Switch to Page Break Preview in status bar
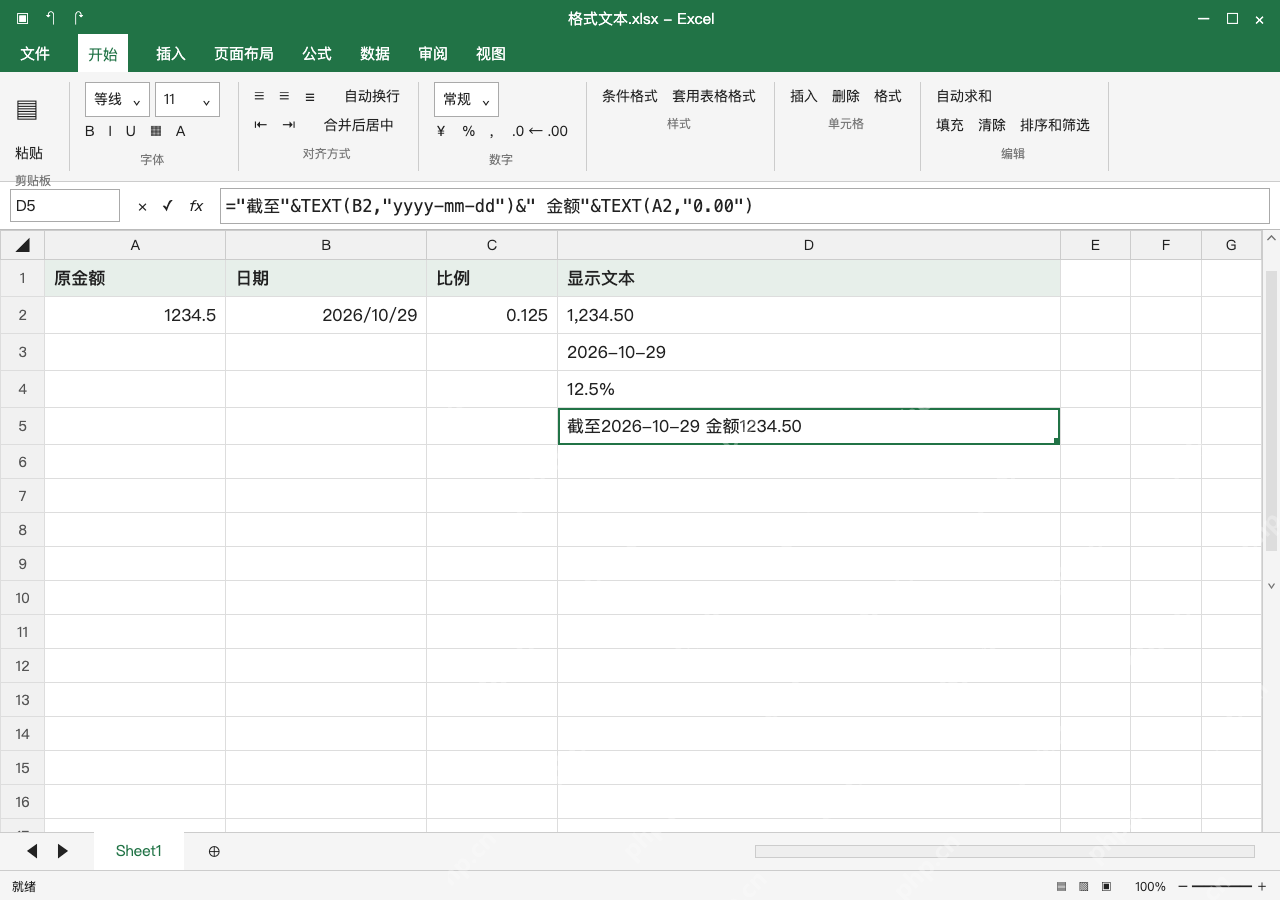Screen dimensions: 1280x900 (1106, 886)
